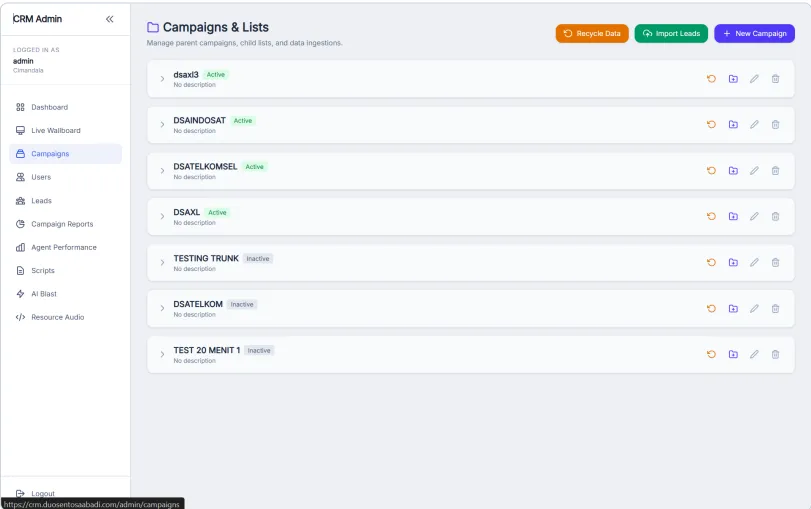811x509 pixels.
Task: Expand the DSAINDOSAT campaign row
Action: point(162,125)
